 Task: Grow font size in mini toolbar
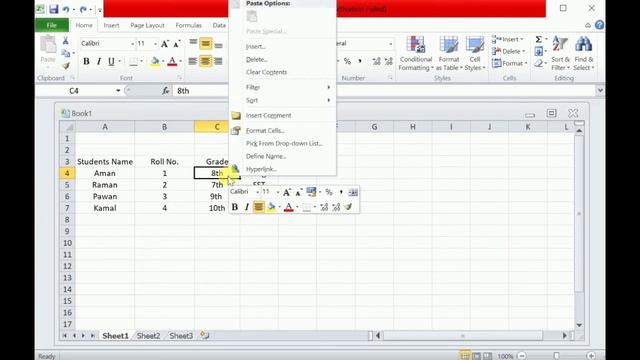click(287, 192)
